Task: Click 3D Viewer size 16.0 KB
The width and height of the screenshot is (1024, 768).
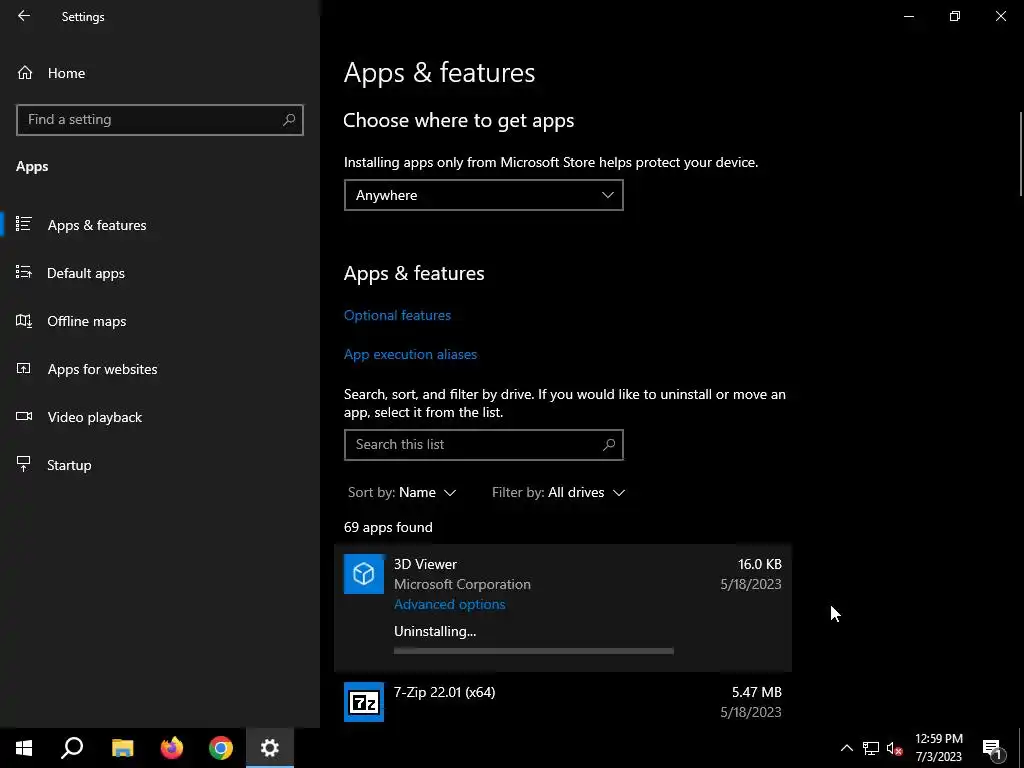Action: click(x=760, y=564)
